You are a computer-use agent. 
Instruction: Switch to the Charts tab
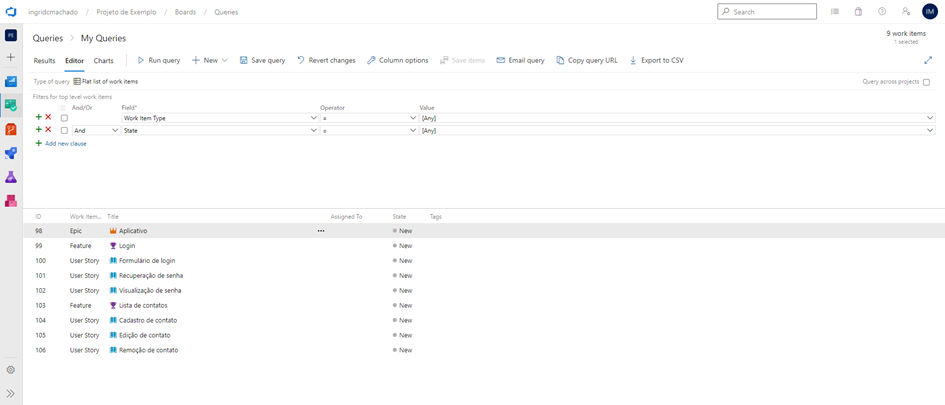104,61
